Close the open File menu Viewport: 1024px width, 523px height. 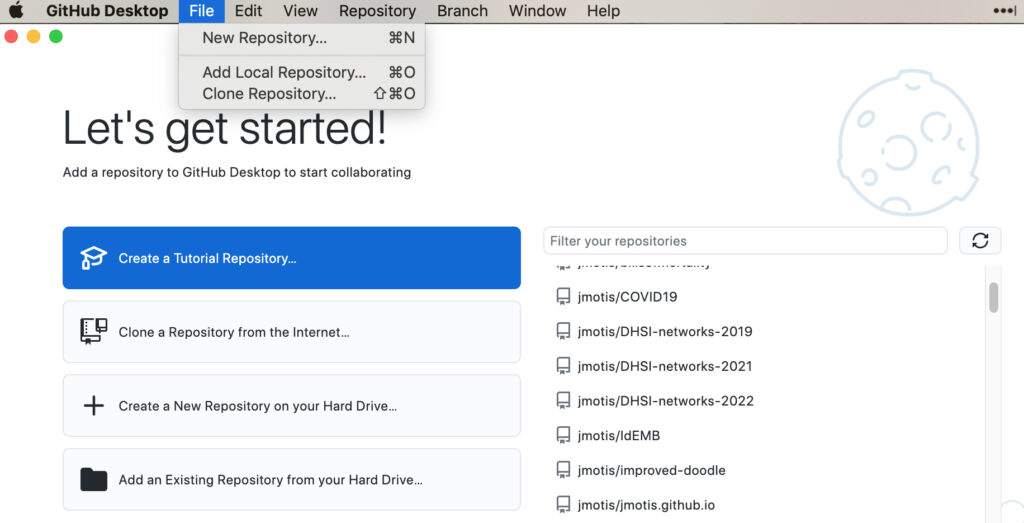[201, 10]
